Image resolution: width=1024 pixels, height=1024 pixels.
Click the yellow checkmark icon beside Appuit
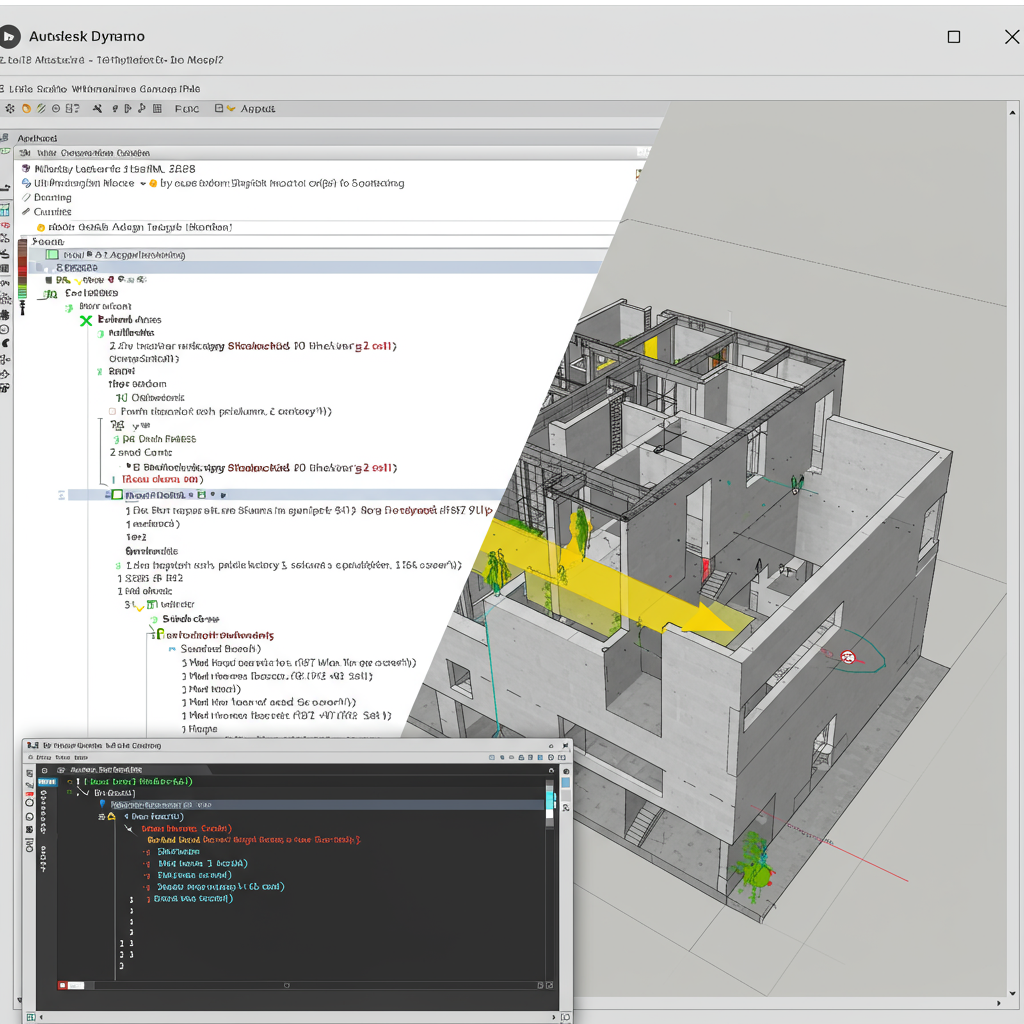click(231, 108)
